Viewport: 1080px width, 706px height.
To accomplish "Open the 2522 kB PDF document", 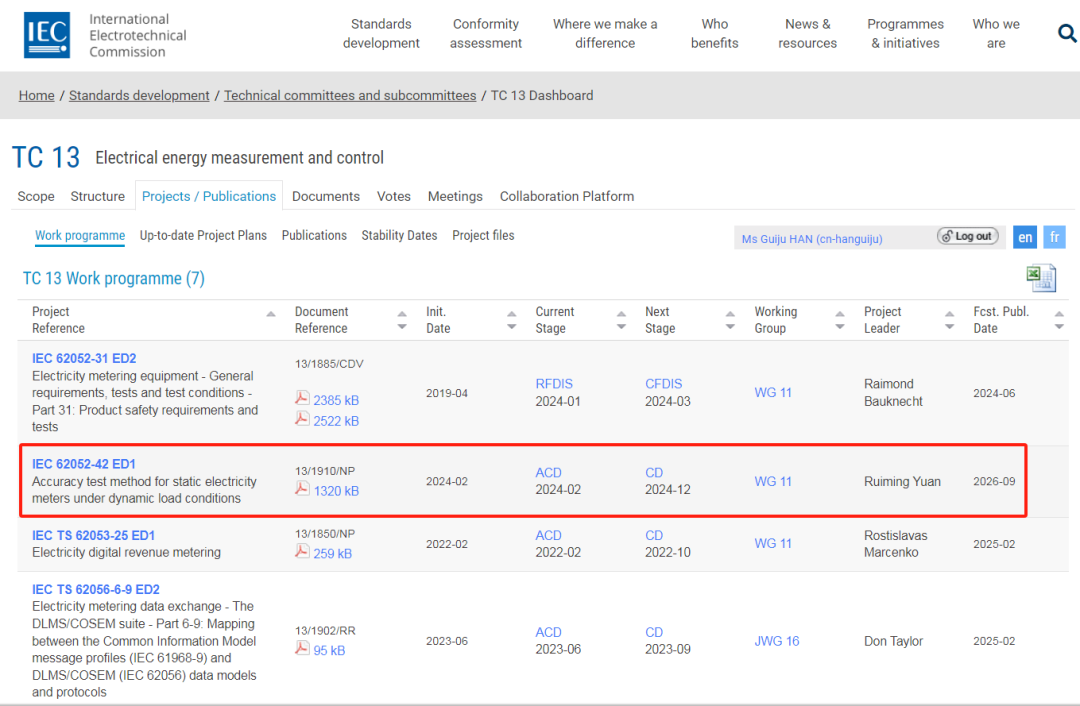I will [335, 421].
